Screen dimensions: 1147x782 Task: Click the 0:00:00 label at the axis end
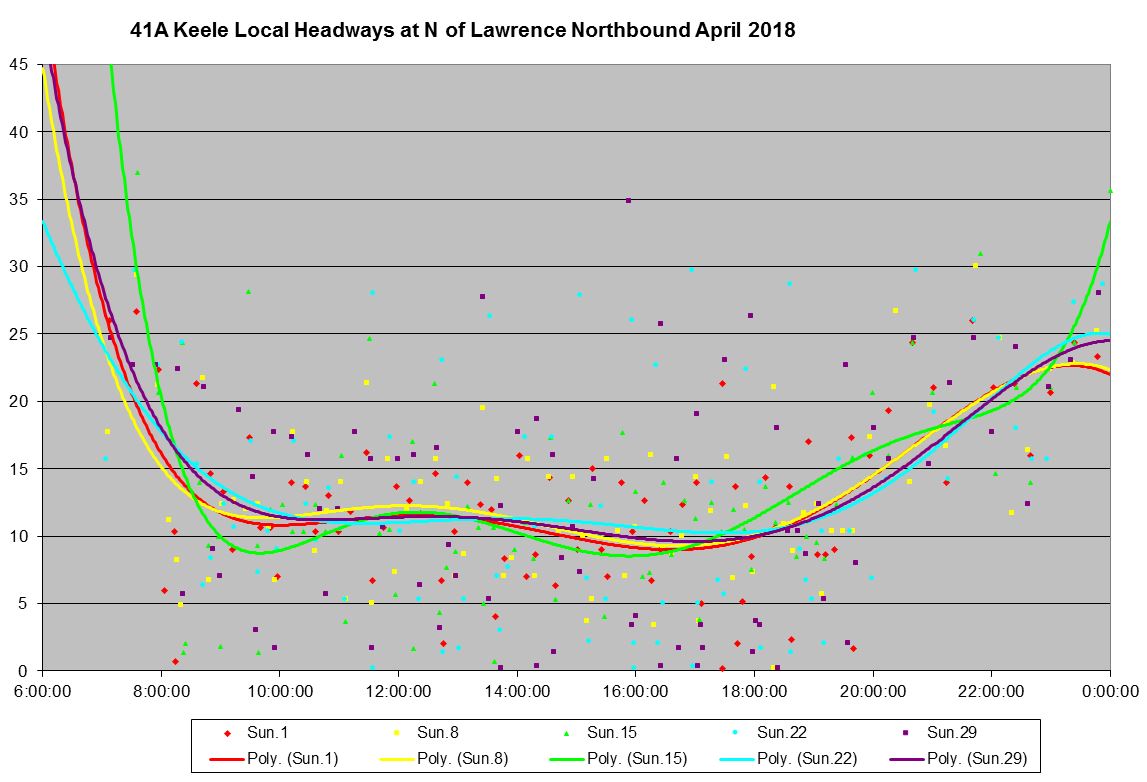[1110, 690]
